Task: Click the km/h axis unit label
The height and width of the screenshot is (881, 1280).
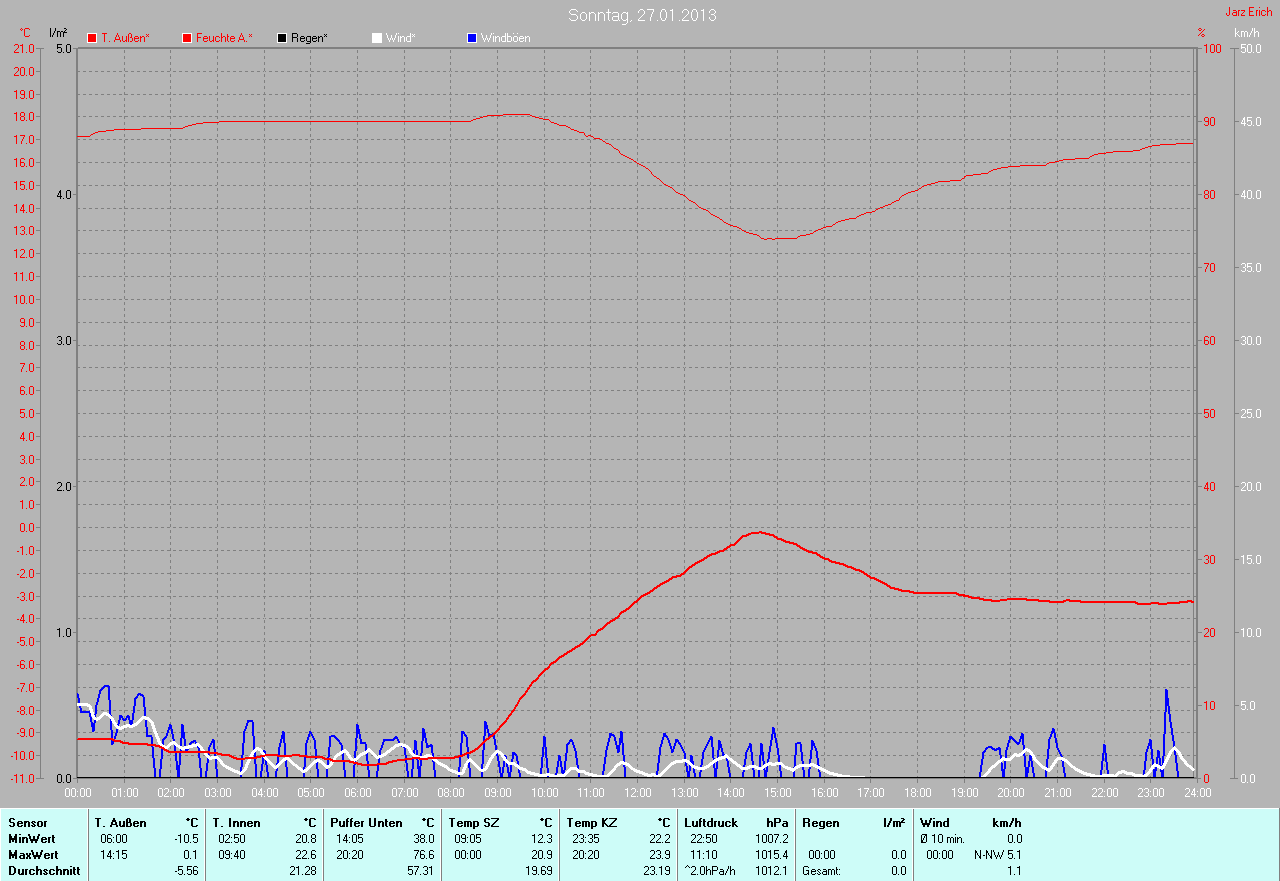Action: coord(1246,33)
